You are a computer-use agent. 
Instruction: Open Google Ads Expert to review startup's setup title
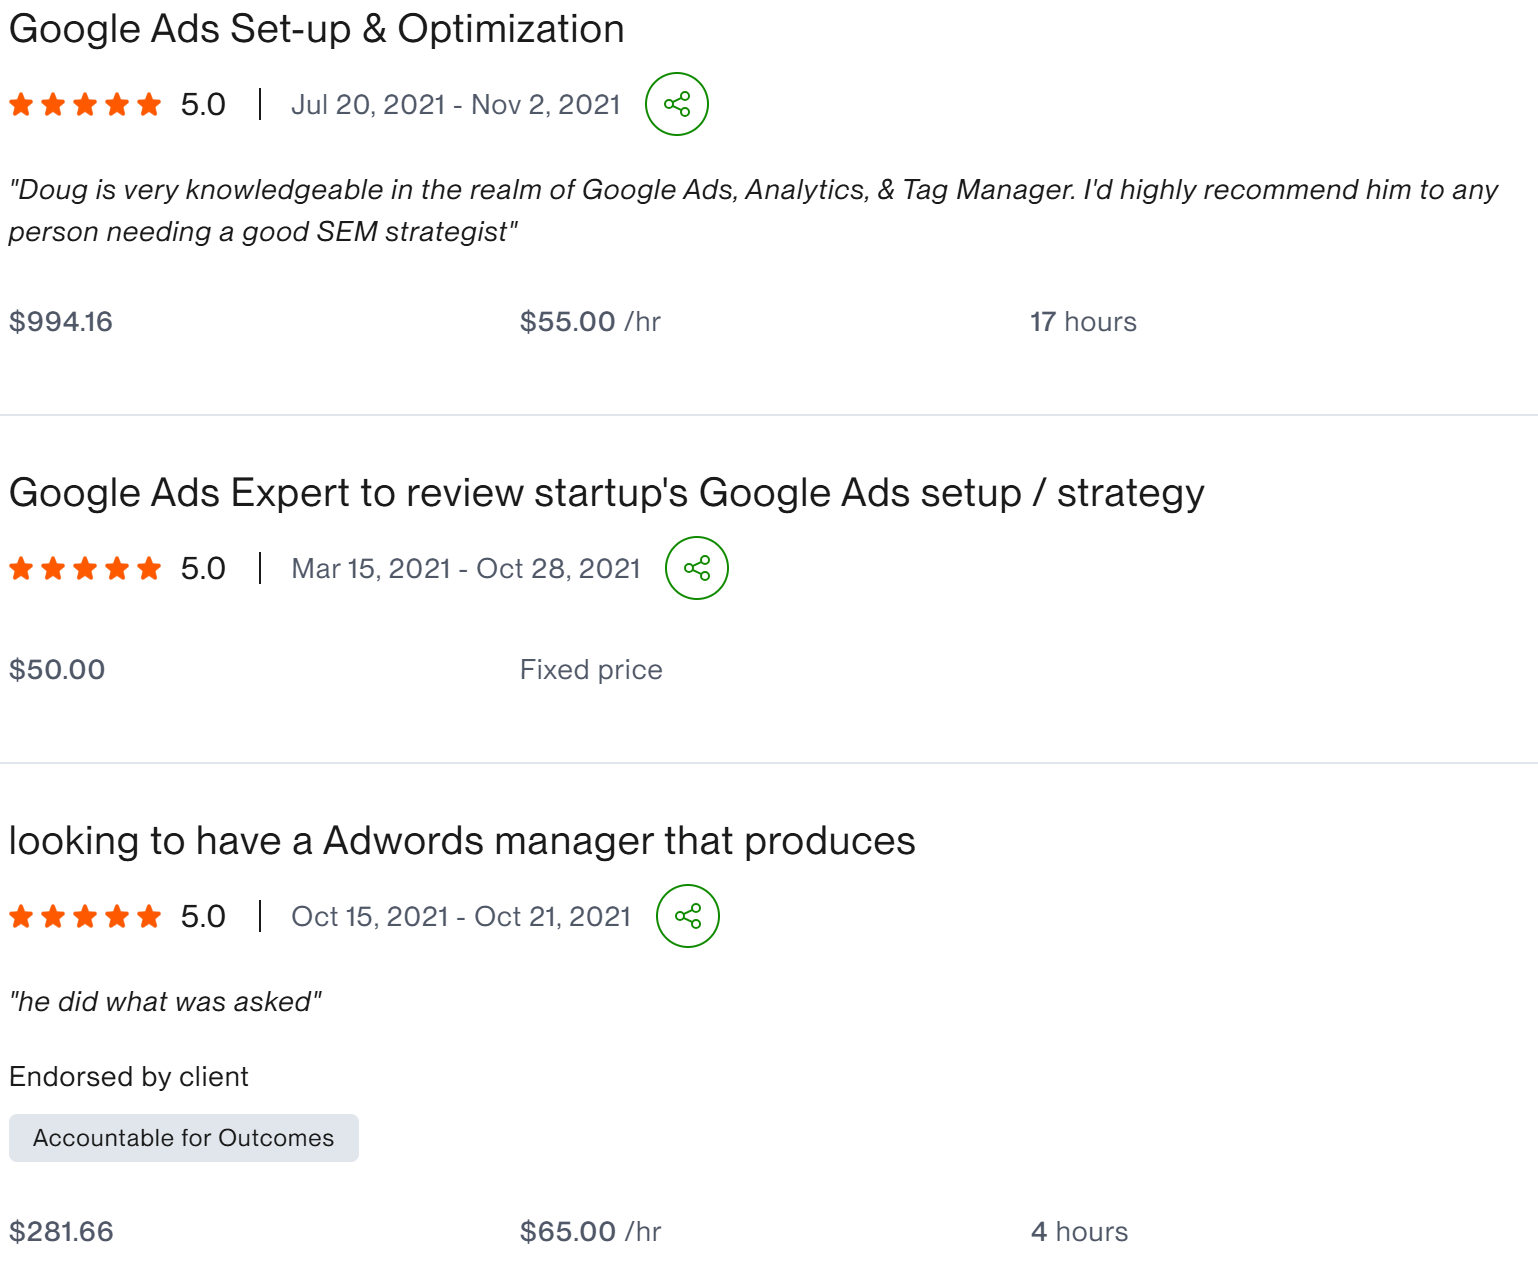coord(606,493)
